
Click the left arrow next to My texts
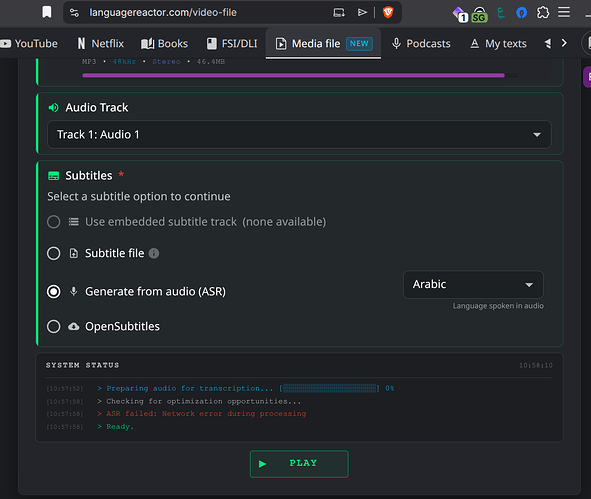[548, 44]
